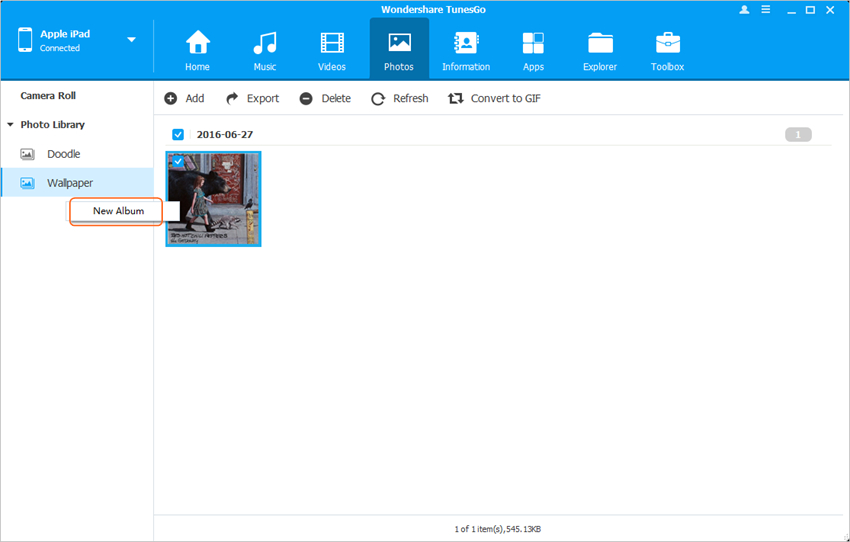Convert the selected photo to GIF
The width and height of the screenshot is (850, 542).
pyautogui.click(x=494, y=98)
